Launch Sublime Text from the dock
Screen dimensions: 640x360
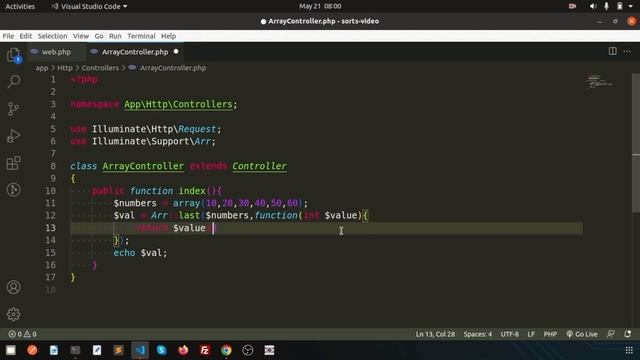pyautogui.click(x=118, y=350)
